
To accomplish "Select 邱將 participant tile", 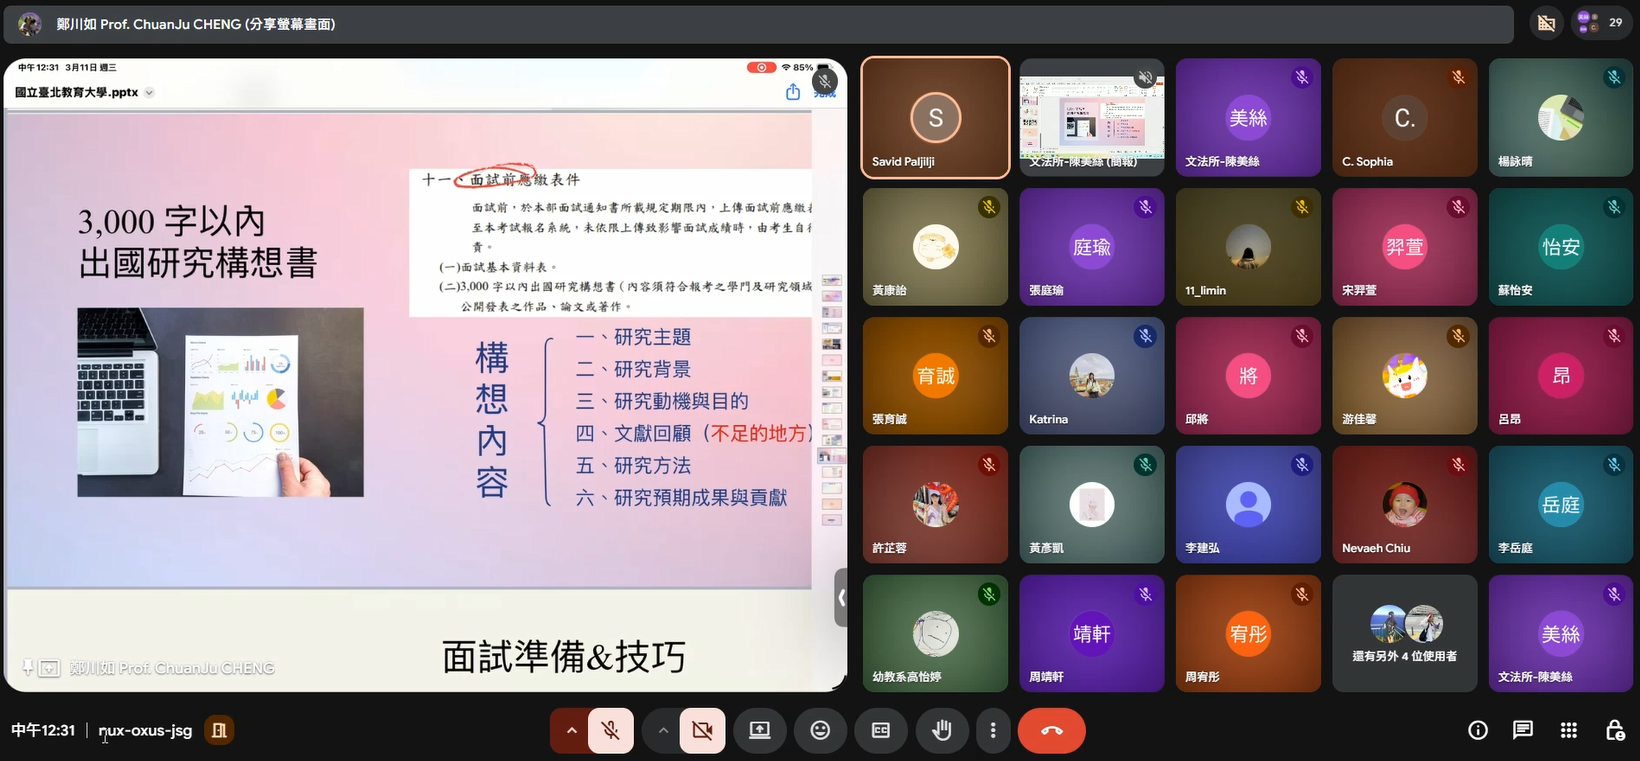I will pos(1248,375).
